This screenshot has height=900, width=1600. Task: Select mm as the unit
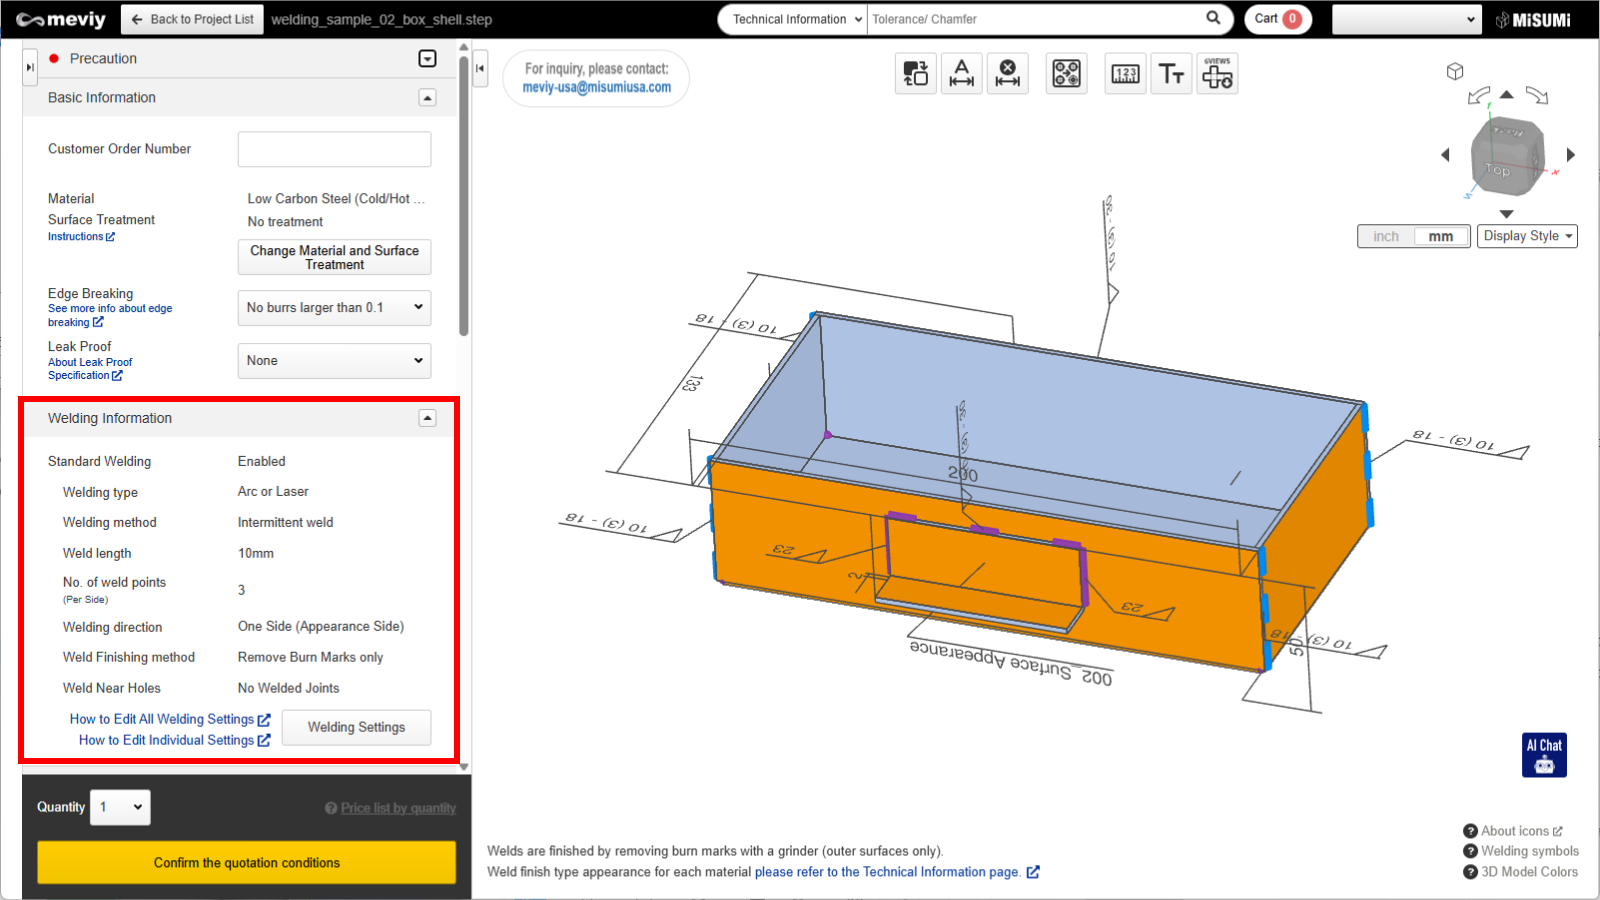pos(1440,236)
